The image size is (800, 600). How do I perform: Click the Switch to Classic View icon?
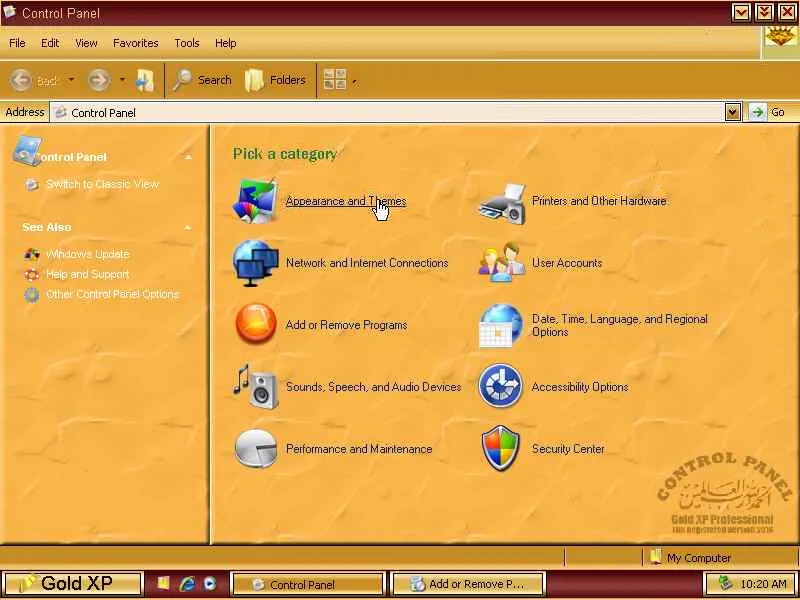pos(32,184)
